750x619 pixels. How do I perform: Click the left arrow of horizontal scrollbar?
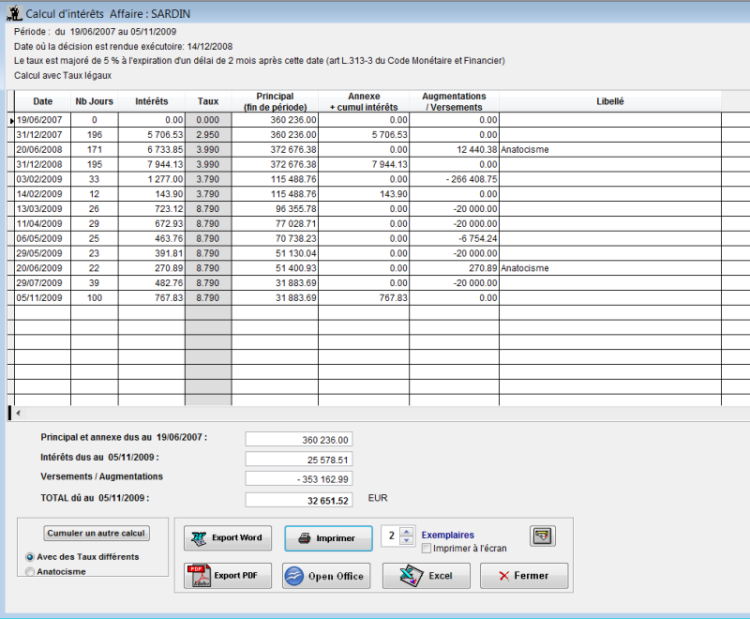click(x=19, y=412)
